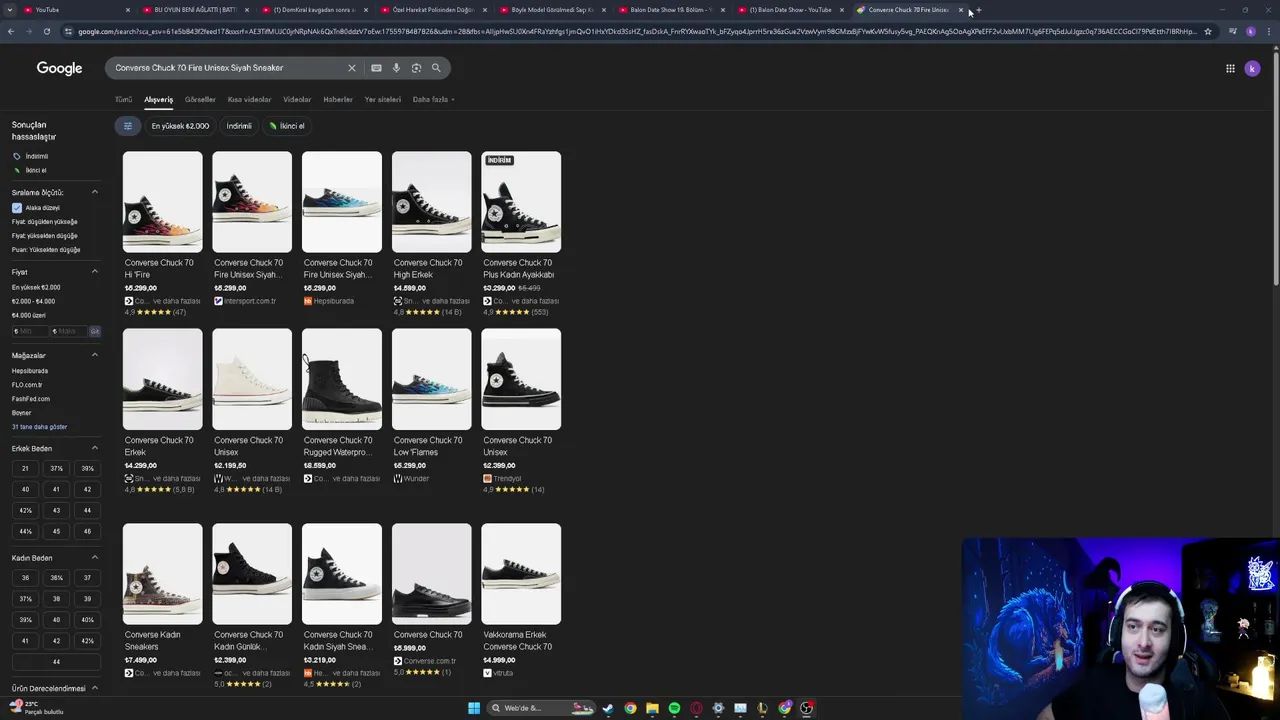Screen dimensions: 1280x720
Task: Open File Explorer from the taskbar
Action: (x=652, y=708)
